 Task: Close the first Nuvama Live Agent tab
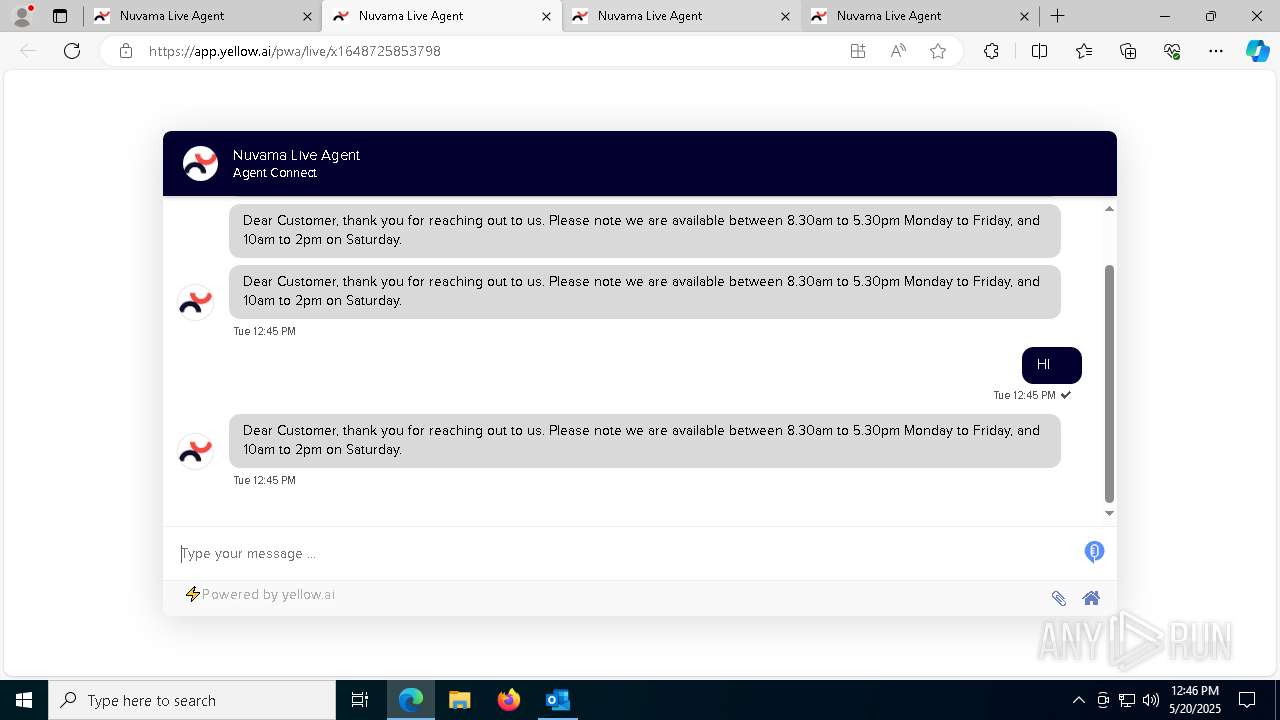307,16
